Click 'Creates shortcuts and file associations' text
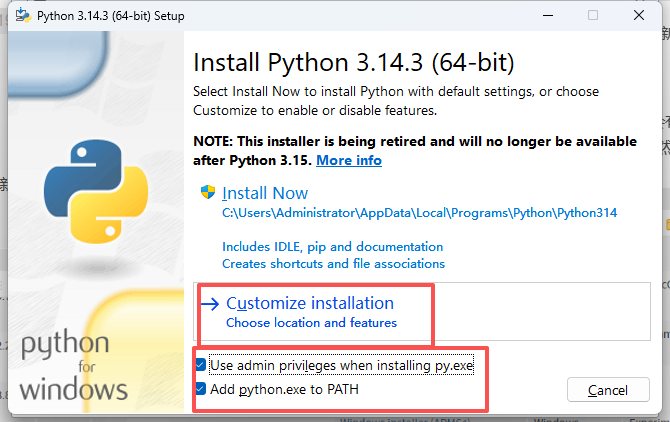The width and height of the screenshot is (670, 422). coord(333,264)
